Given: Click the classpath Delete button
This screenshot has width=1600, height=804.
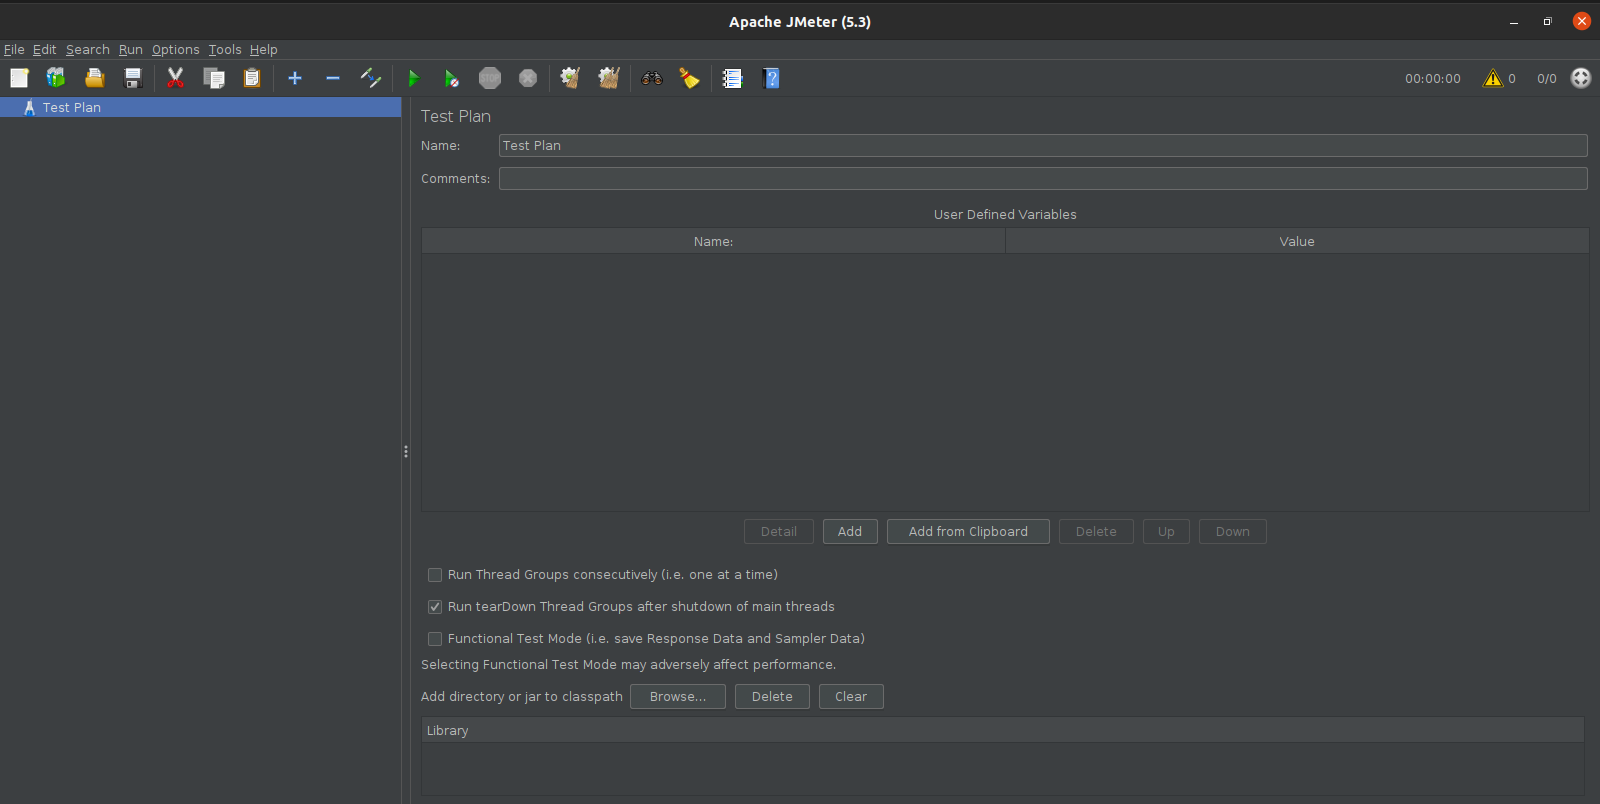Looking at the screenshot, I should coord(772,697).
